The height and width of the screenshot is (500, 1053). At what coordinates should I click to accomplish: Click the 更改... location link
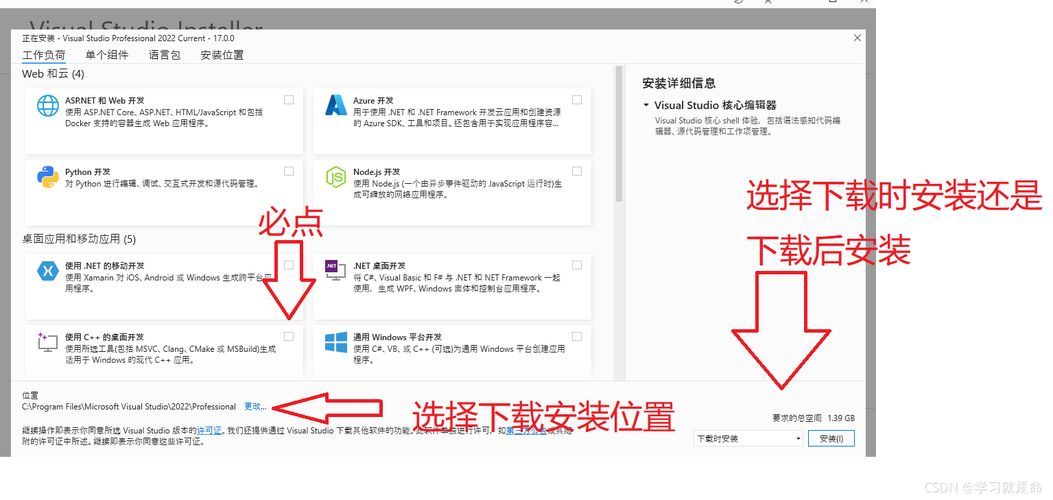pos(255,406)
